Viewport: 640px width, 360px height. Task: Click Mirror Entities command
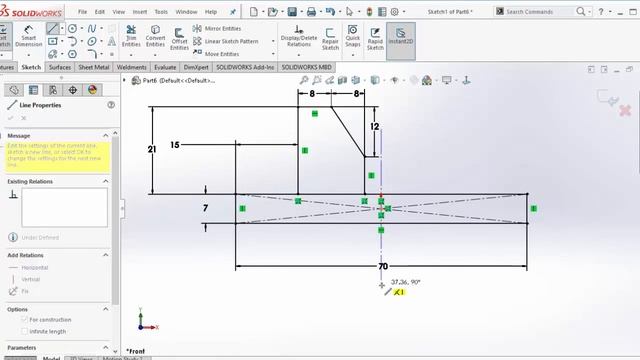click(217, 29)
